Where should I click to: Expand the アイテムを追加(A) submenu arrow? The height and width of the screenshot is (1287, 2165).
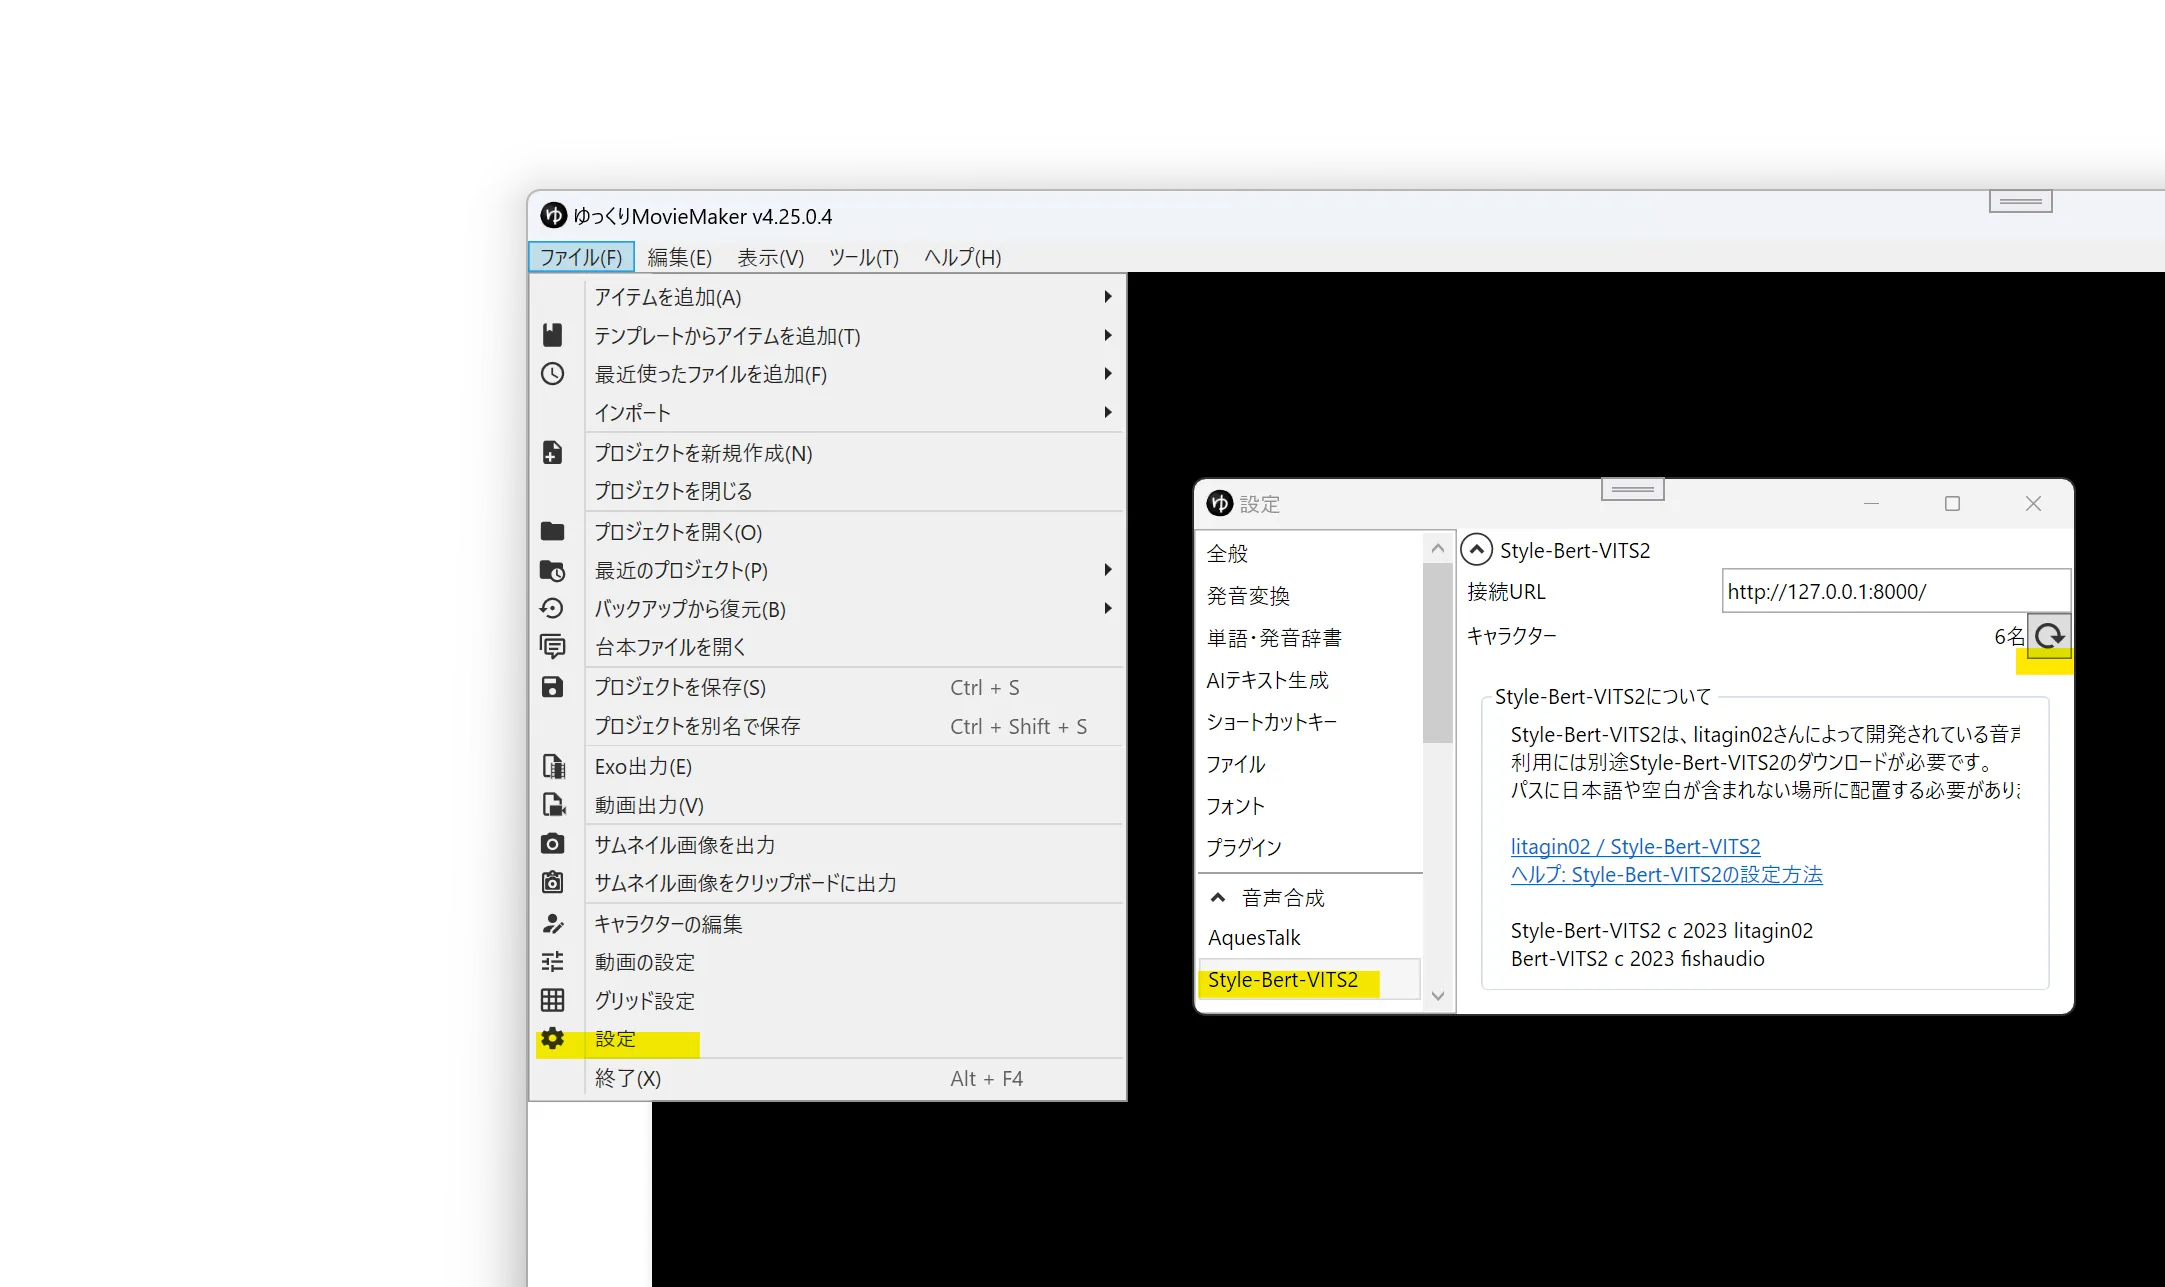click(x=1107, y=297)
